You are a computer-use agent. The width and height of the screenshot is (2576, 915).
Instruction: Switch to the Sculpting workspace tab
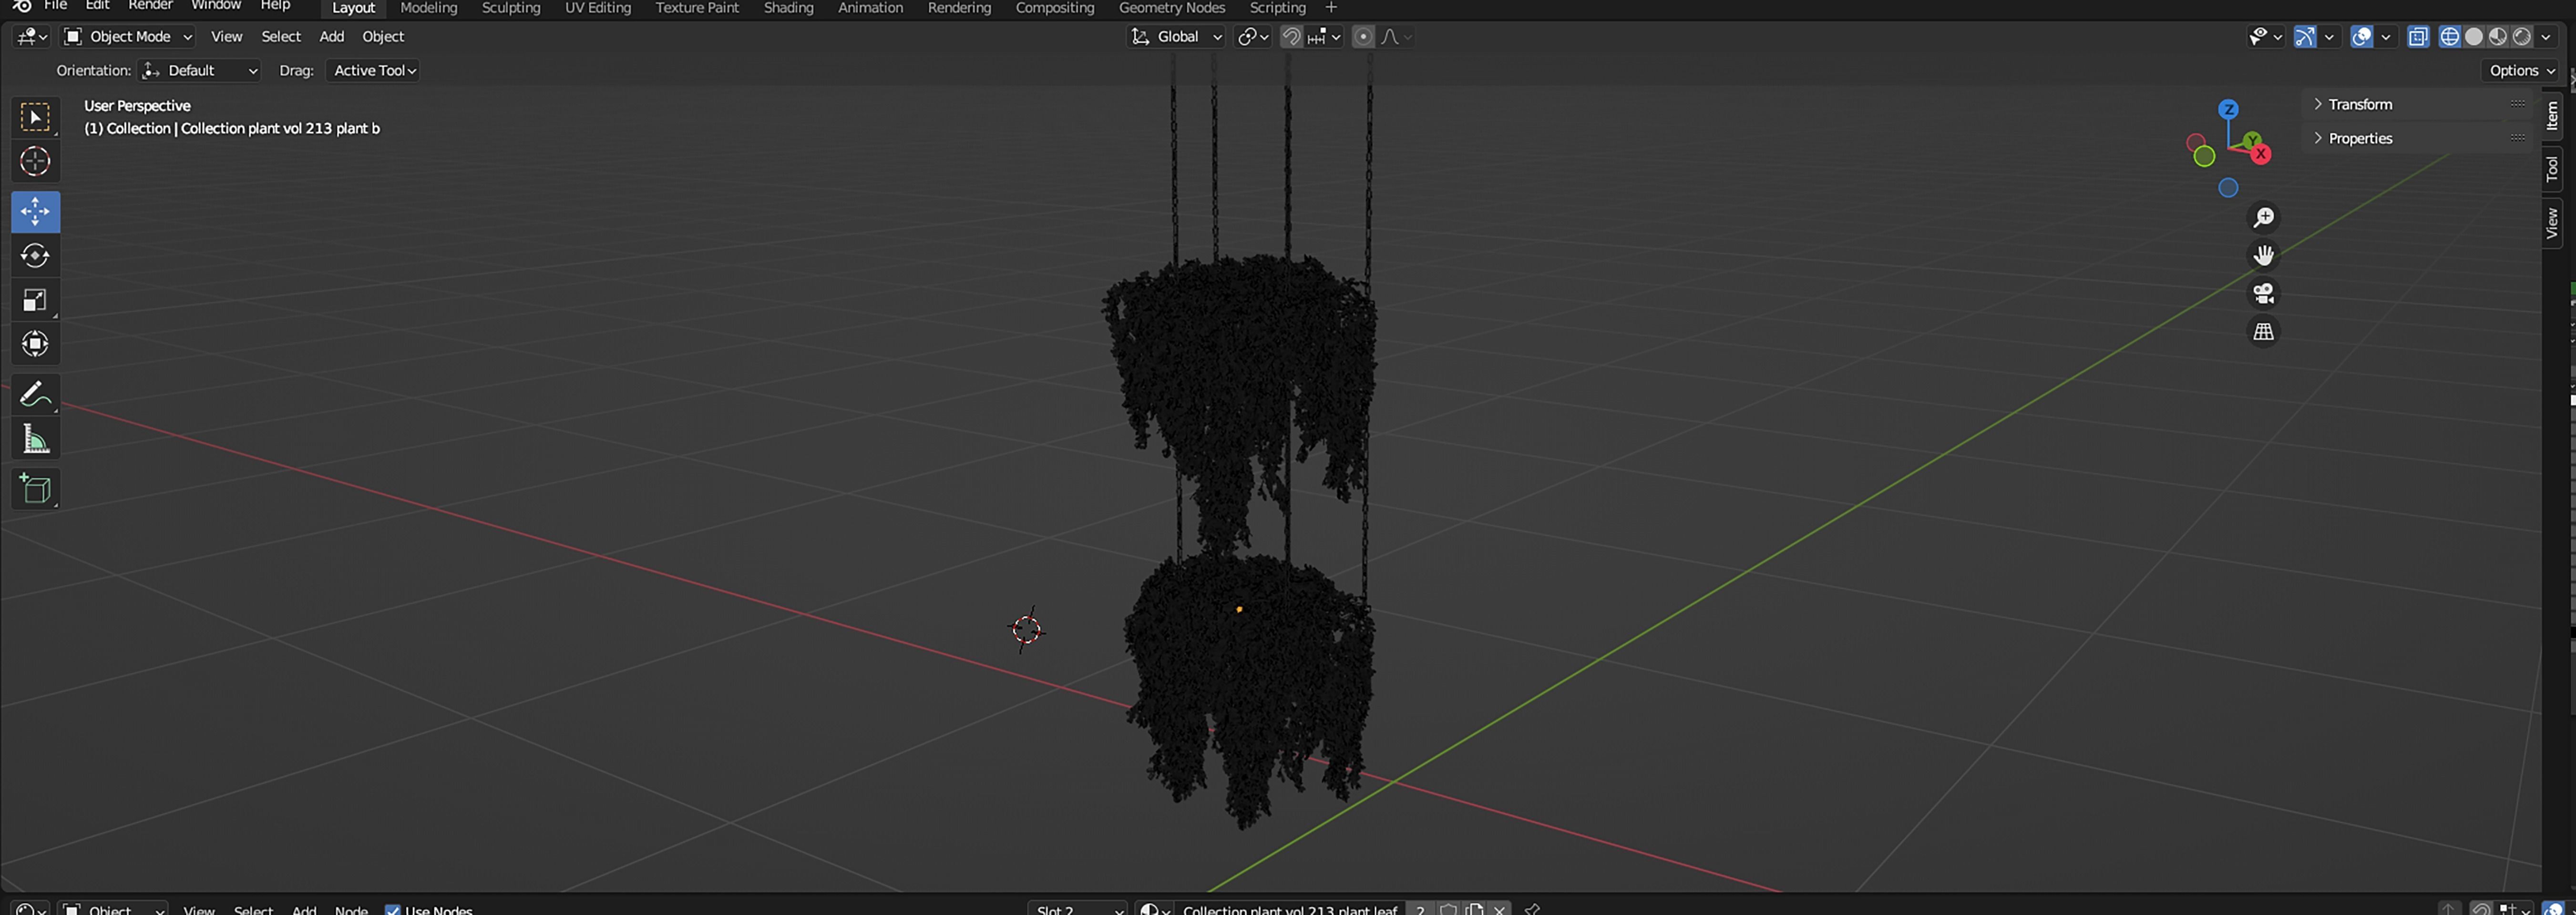coord(511,8)
